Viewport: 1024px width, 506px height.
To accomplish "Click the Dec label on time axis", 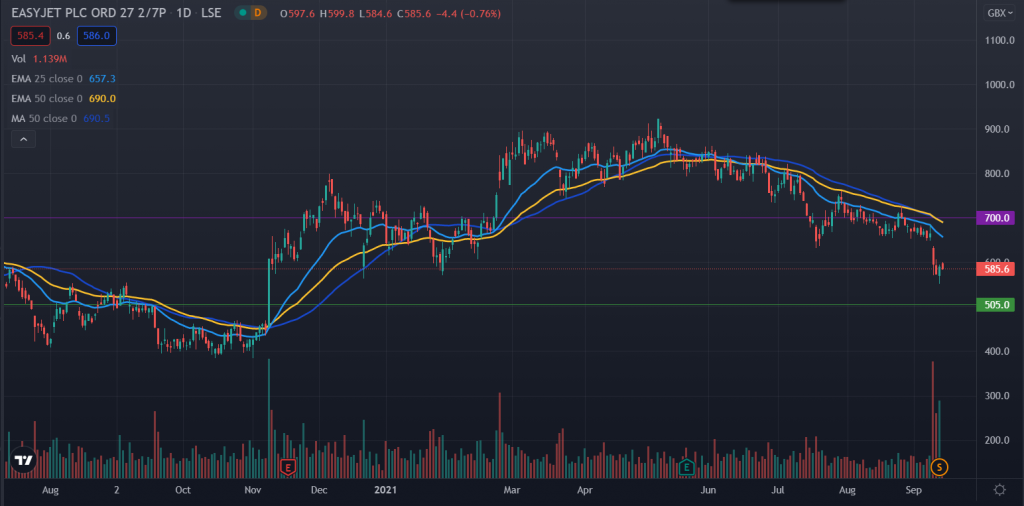I will (319, 489).
